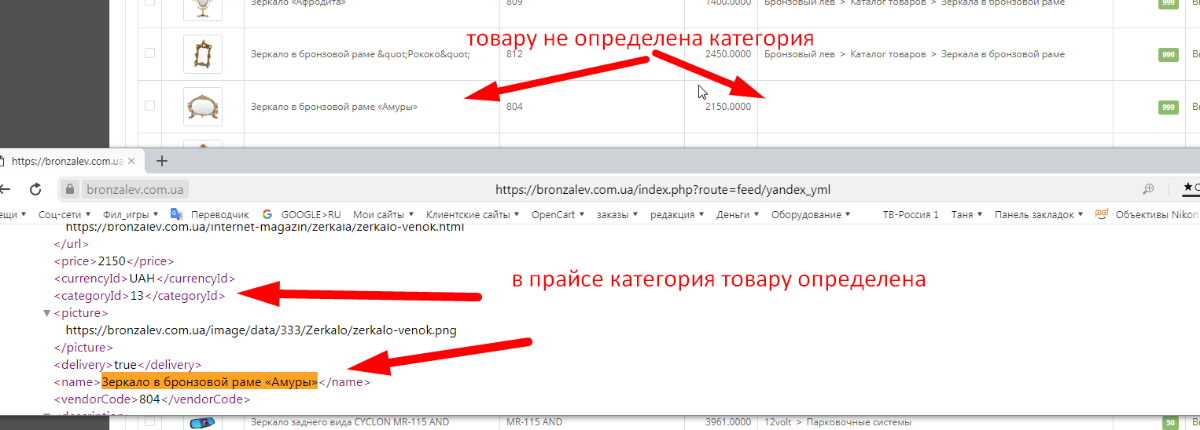Open thumbnail of CYCLON rear-view mirror
This screenshot has height=430, width=1200.
(203, 423)
